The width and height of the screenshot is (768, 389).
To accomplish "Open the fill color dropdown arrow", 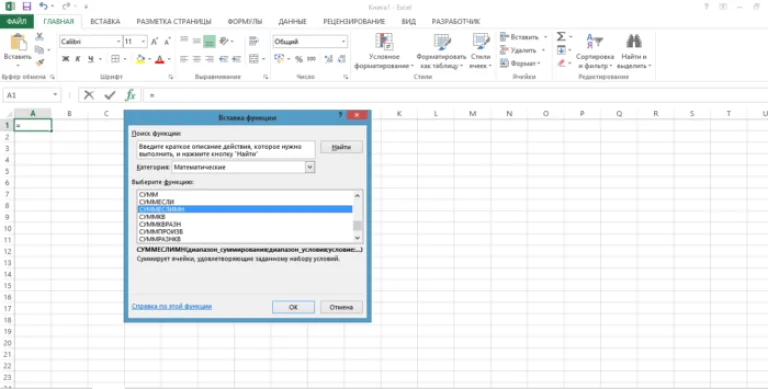I will click(149, 59).
